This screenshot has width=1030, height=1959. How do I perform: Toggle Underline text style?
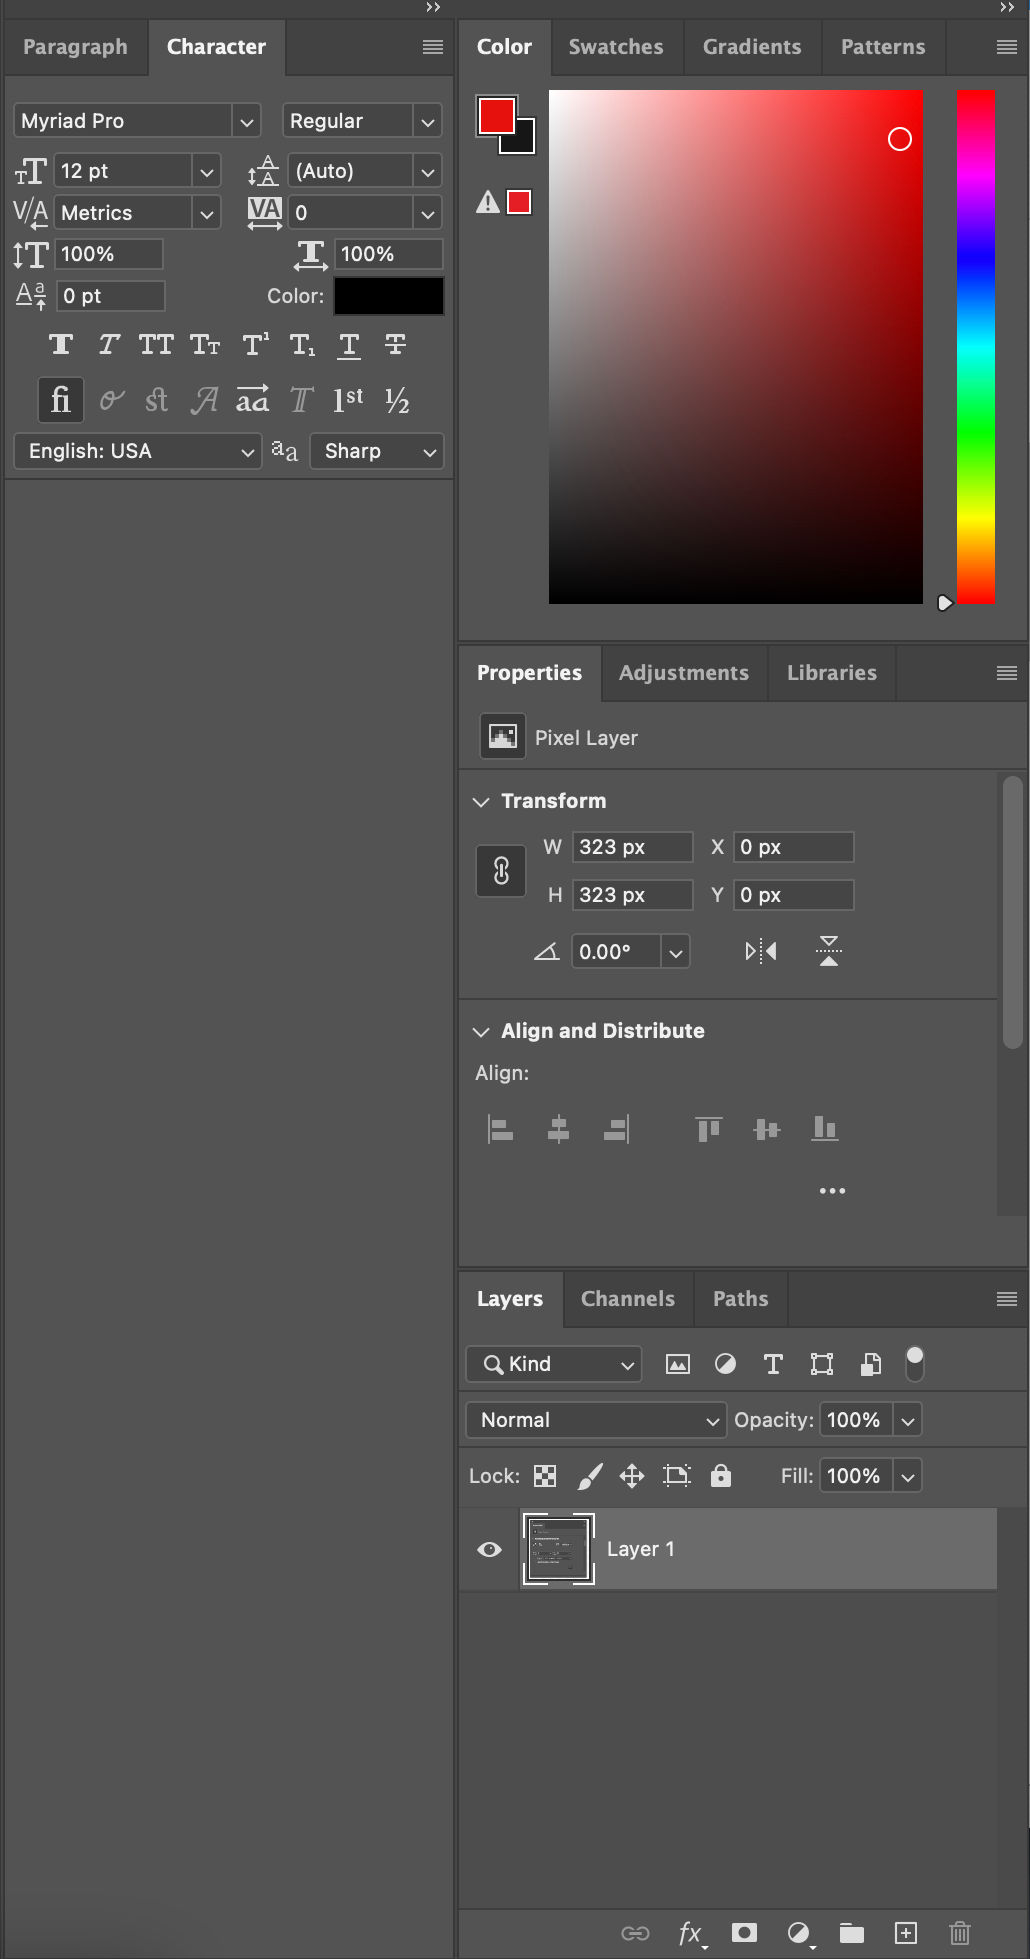click(349, 345)
